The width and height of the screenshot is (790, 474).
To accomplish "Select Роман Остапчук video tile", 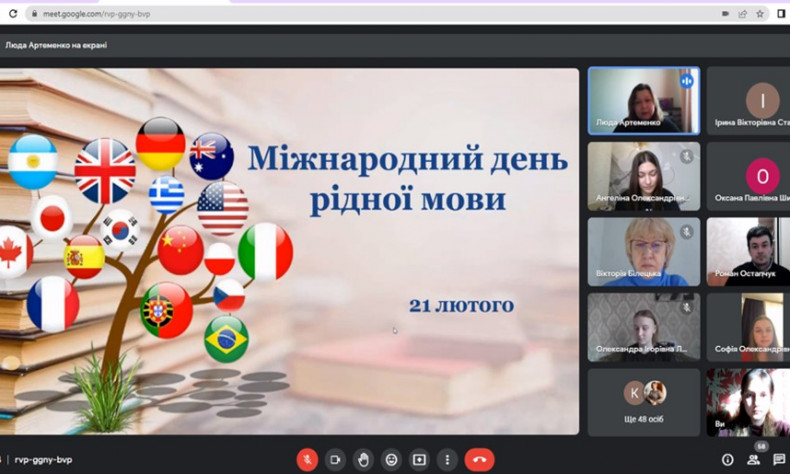I will pos(748,252).
